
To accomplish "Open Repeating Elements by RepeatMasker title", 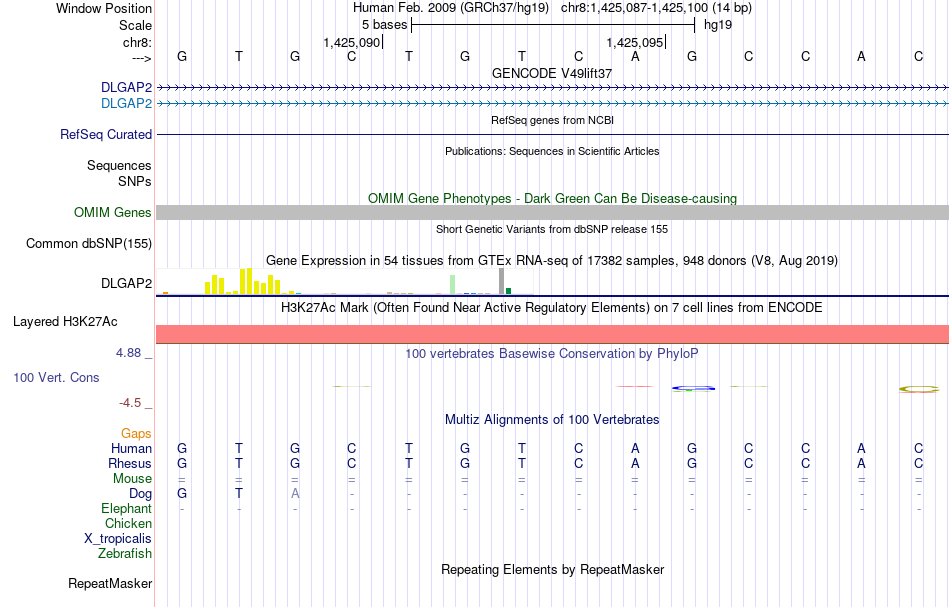I will point(552,569).
